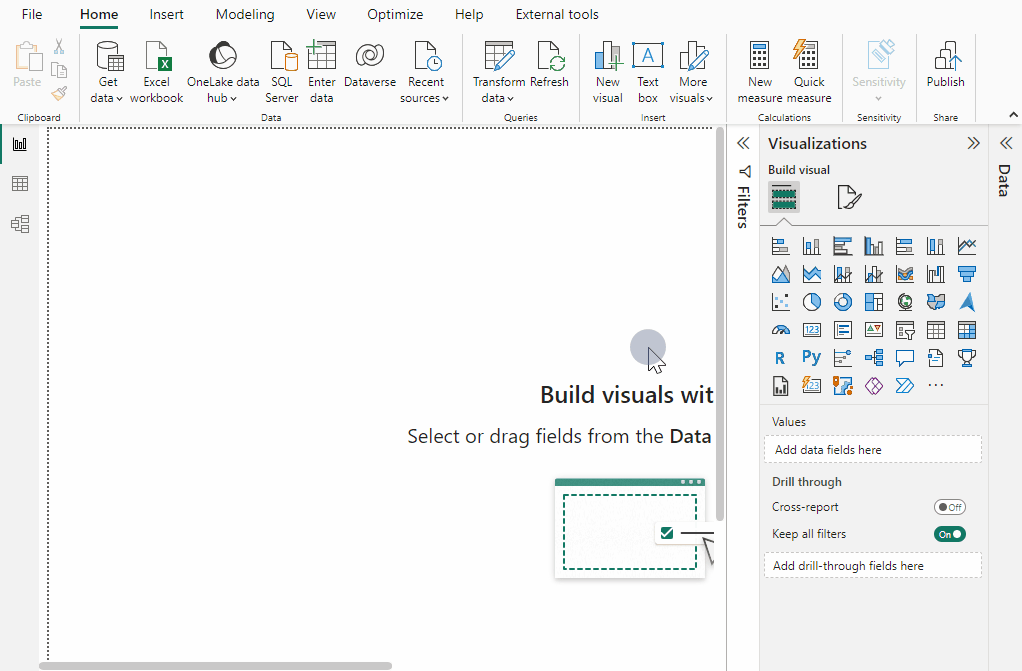Image resolution: width=1022 pixels, height=671 pixels.
Task: Expand the collapsed Data pane
Action: coord(1005,143)
